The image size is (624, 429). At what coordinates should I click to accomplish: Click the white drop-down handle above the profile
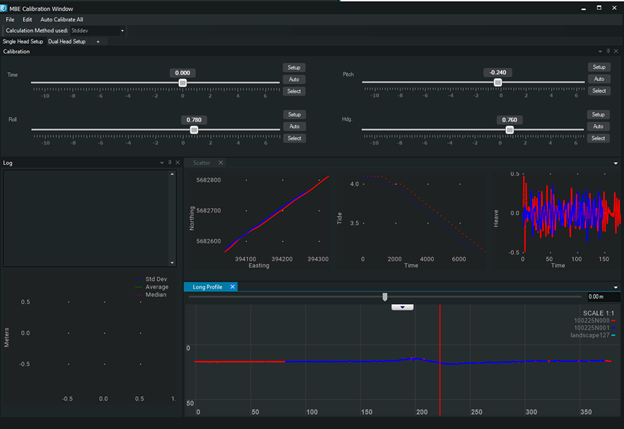(402, 307)
